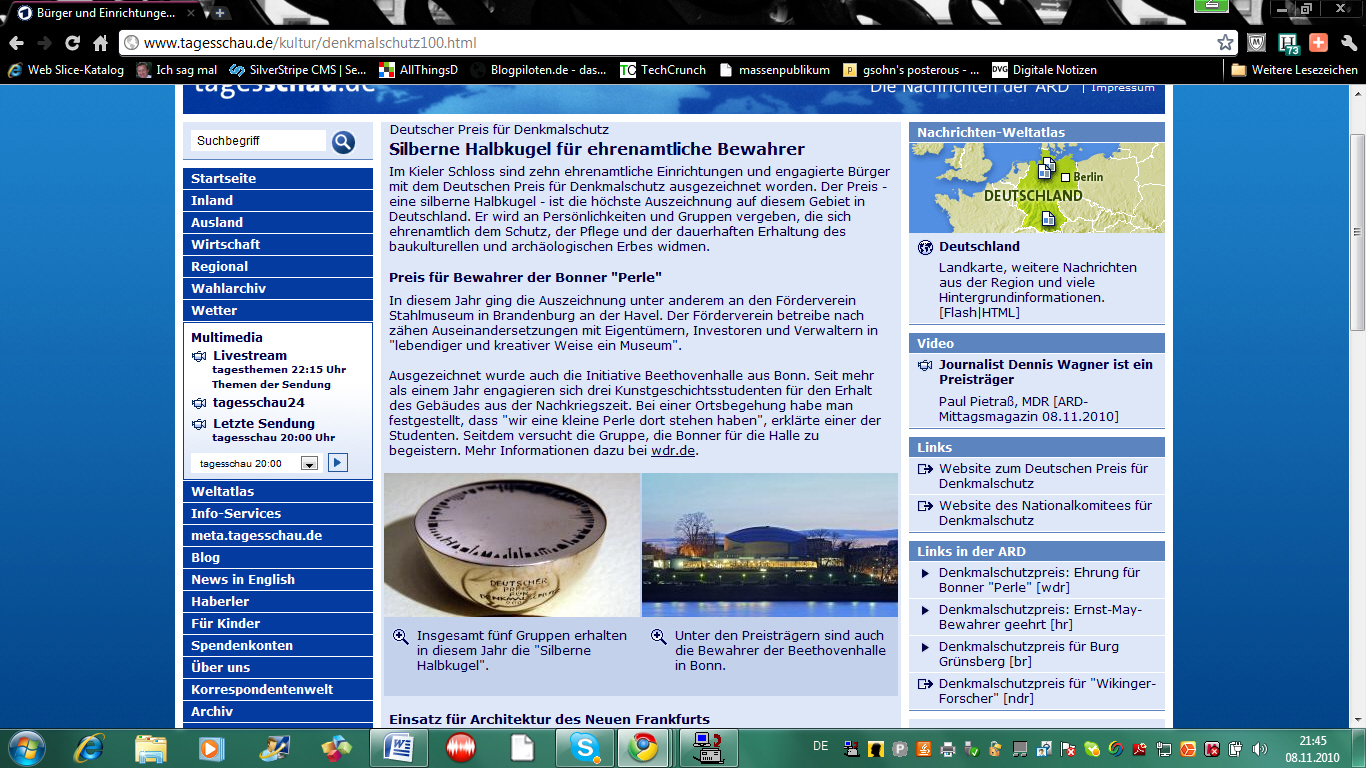Image resolution: width=1366 pixels, height=768 pixels.
Task: Play the selected tagesschau 20:00 broadcast
Action: 338,462
